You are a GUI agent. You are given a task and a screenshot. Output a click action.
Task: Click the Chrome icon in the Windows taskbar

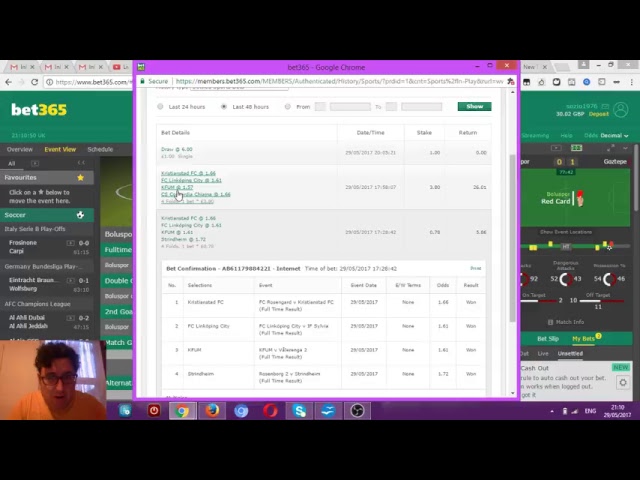[182, 411]
